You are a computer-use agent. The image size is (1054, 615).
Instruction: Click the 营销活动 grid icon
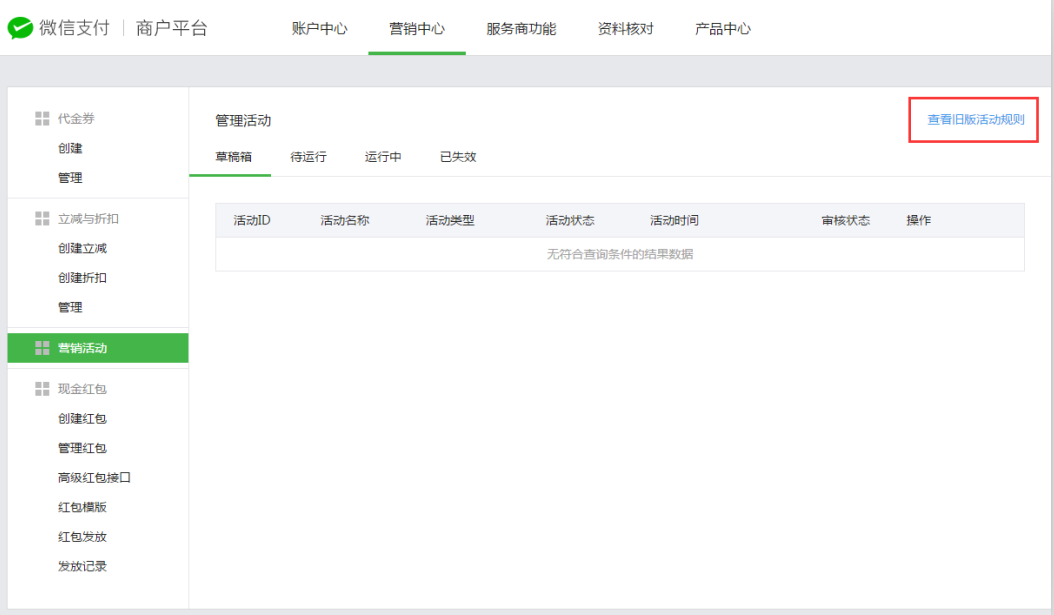42,348
